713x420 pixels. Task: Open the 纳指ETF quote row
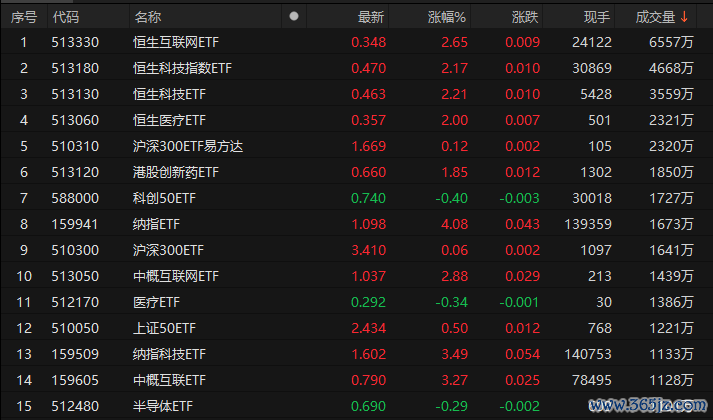tap(156, 224)
